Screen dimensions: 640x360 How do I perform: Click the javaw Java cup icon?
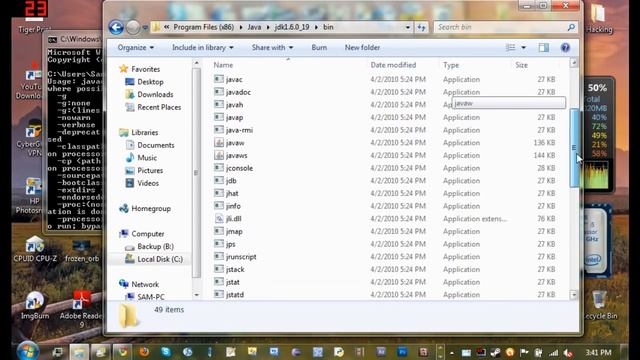219,142
